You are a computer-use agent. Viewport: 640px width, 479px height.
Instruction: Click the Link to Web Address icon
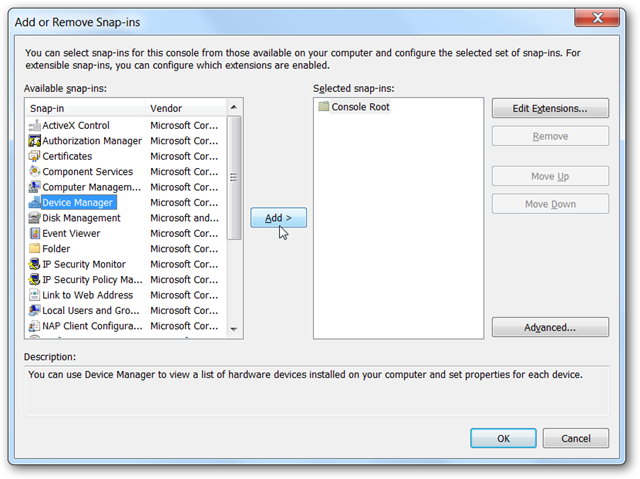(x=35, y=295)
